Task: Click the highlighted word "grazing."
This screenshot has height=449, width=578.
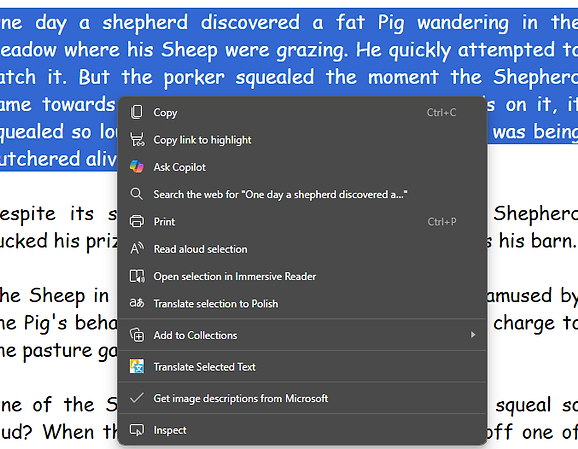Action: [312, 51]
